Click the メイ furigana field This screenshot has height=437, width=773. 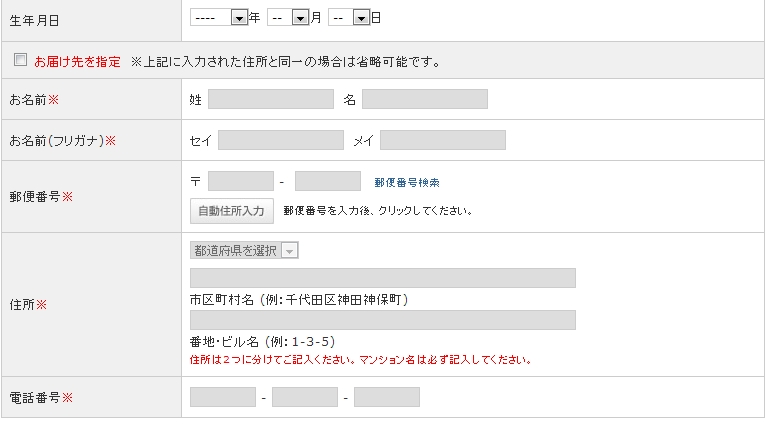442,140
